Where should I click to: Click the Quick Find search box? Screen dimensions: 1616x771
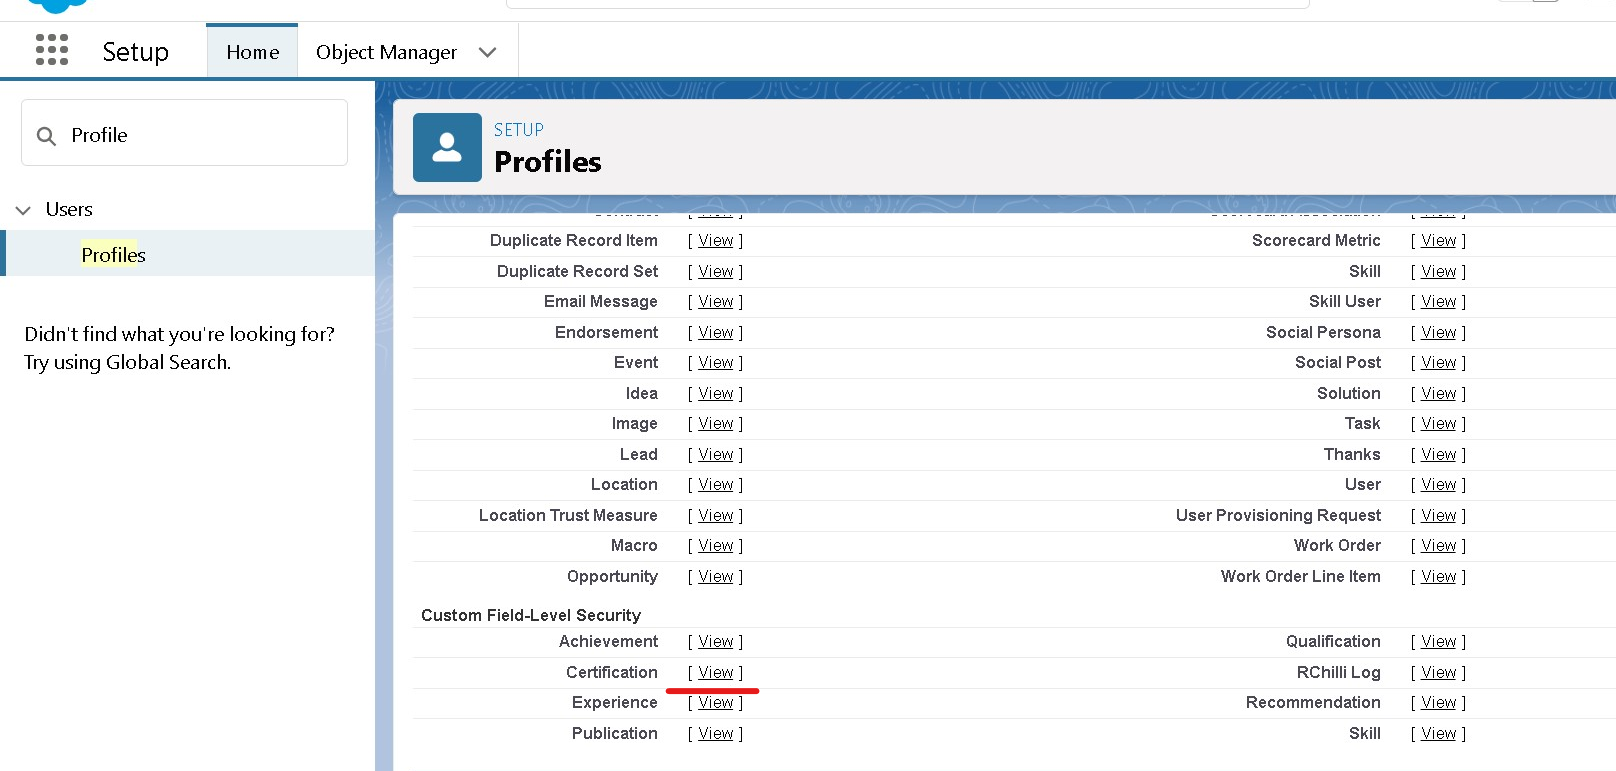click(185, 133)
